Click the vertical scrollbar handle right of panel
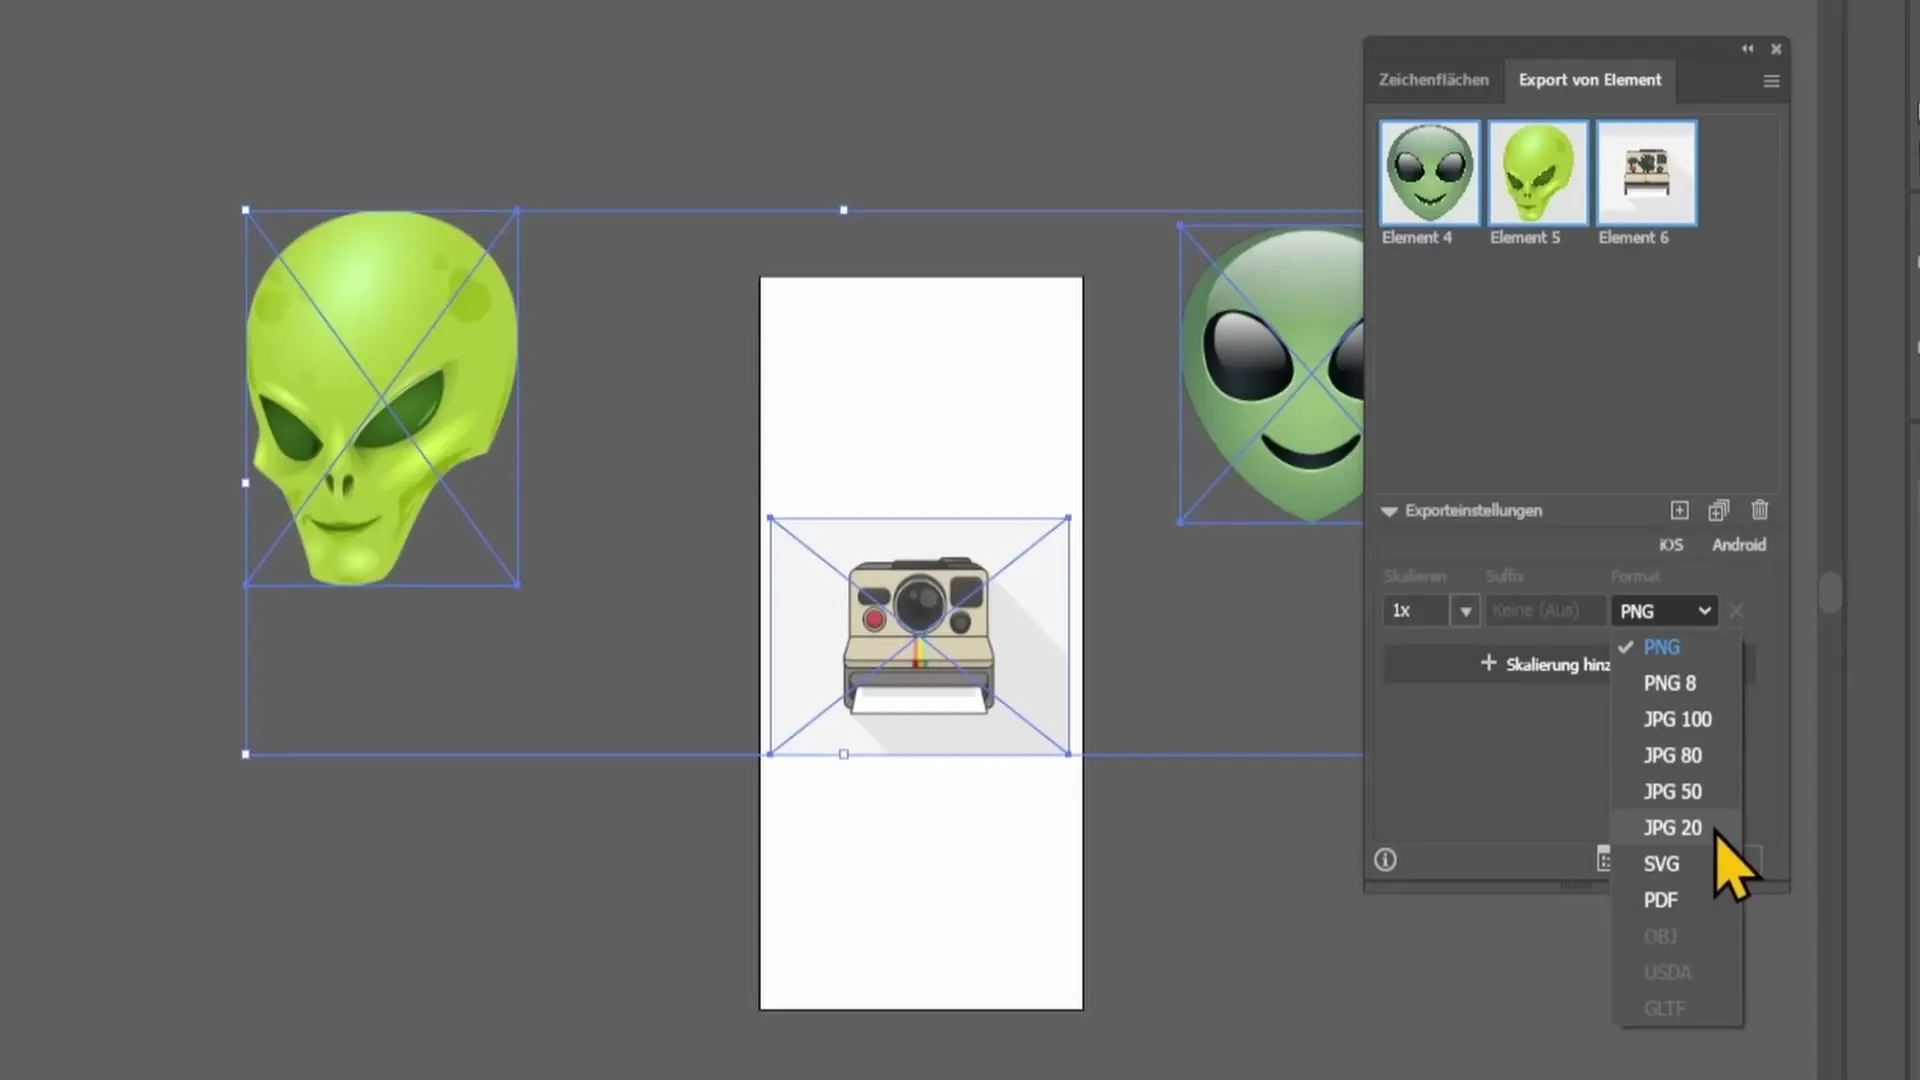The width and height of the screenshot is (1920, 1080). click(x=1830, y=592)
